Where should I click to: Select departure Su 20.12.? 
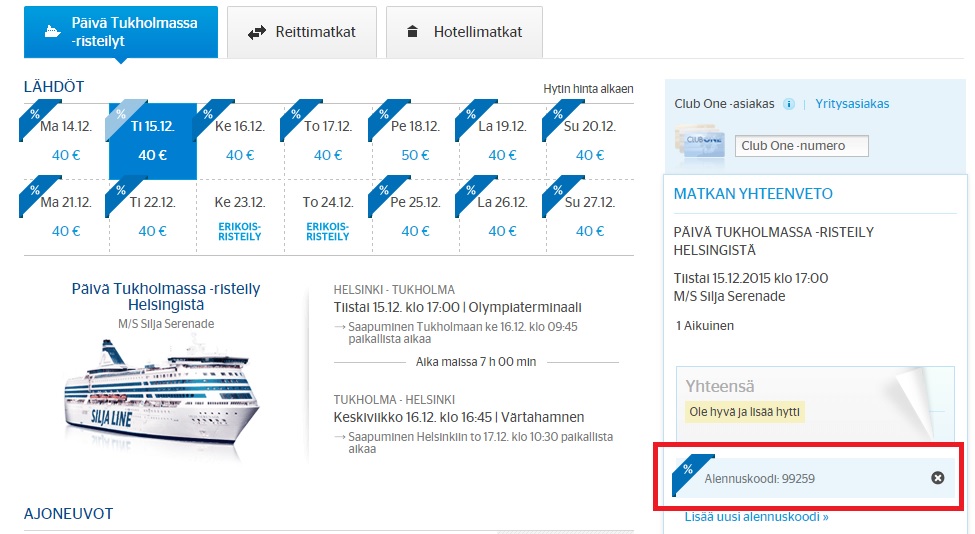(589, 141)
